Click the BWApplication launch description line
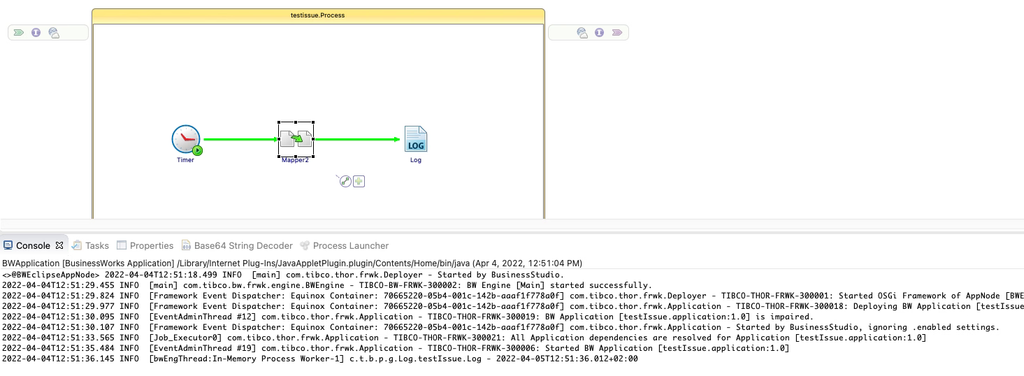Screen dimensions: 1024x376 292,263
